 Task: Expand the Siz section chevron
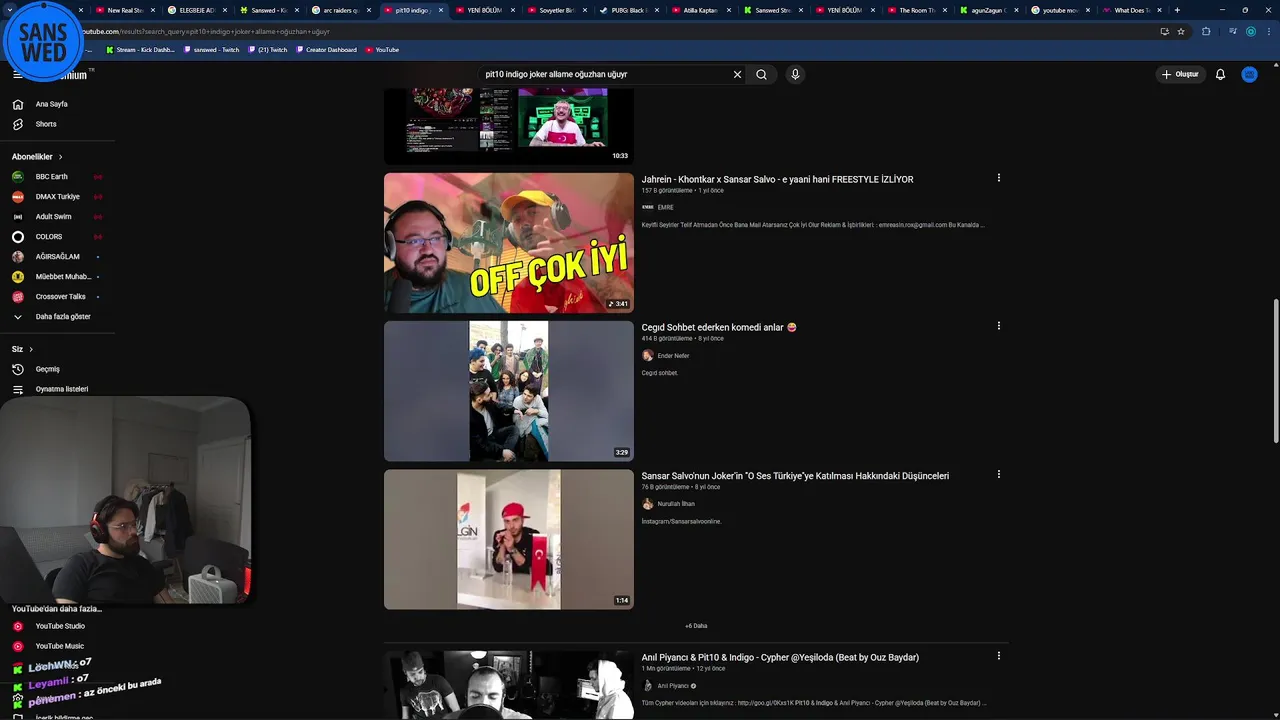pyautogui.click(x=31, y=349)
